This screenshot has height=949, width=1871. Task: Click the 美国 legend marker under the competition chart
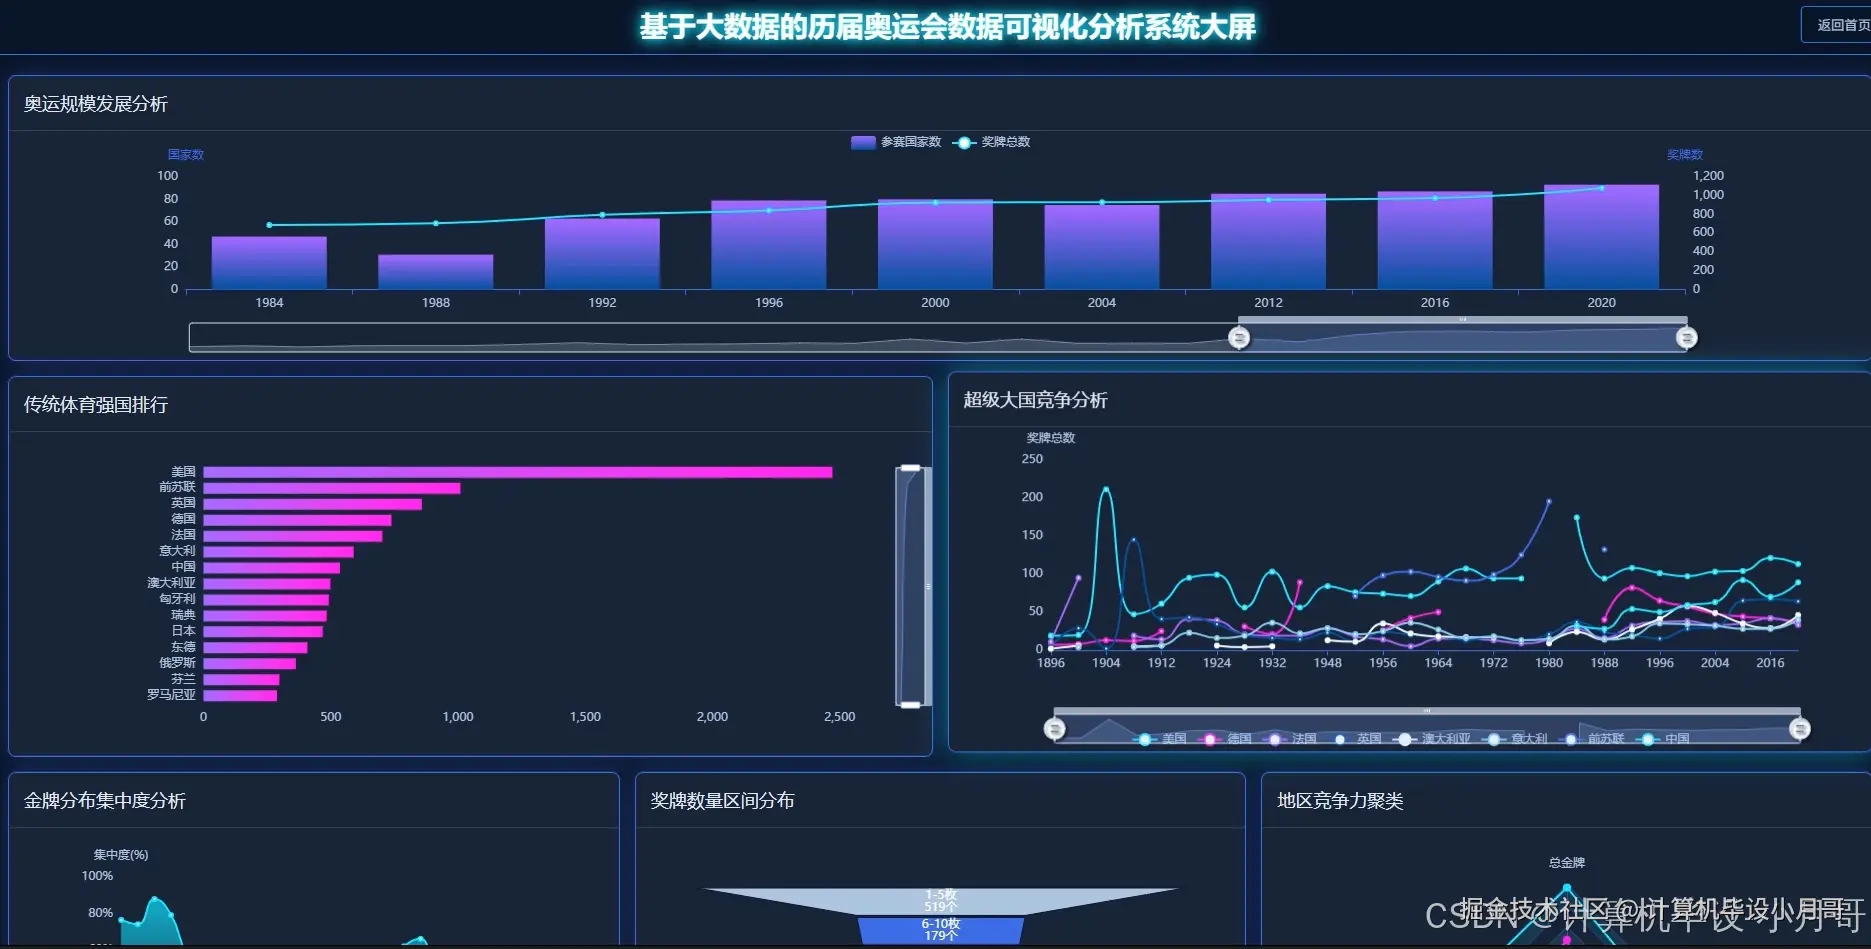(x=1145, y=739)
